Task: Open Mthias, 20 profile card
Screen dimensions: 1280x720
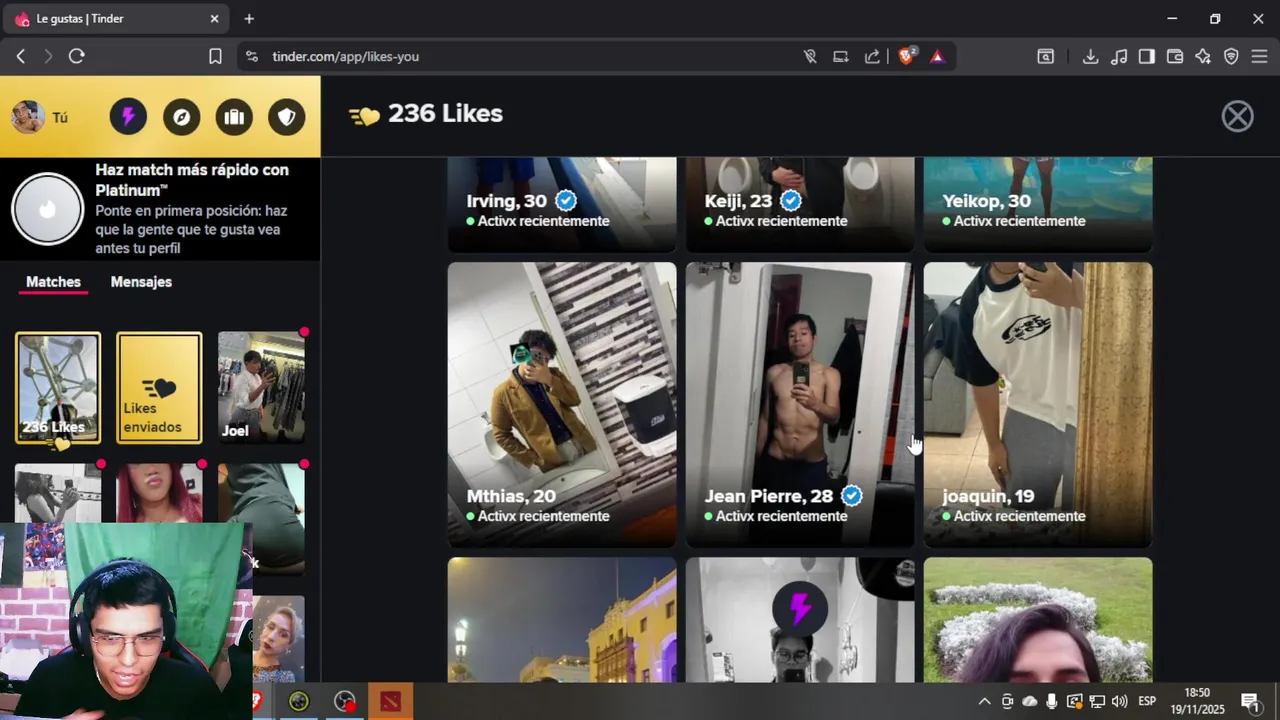Action: tap(562, 404)
